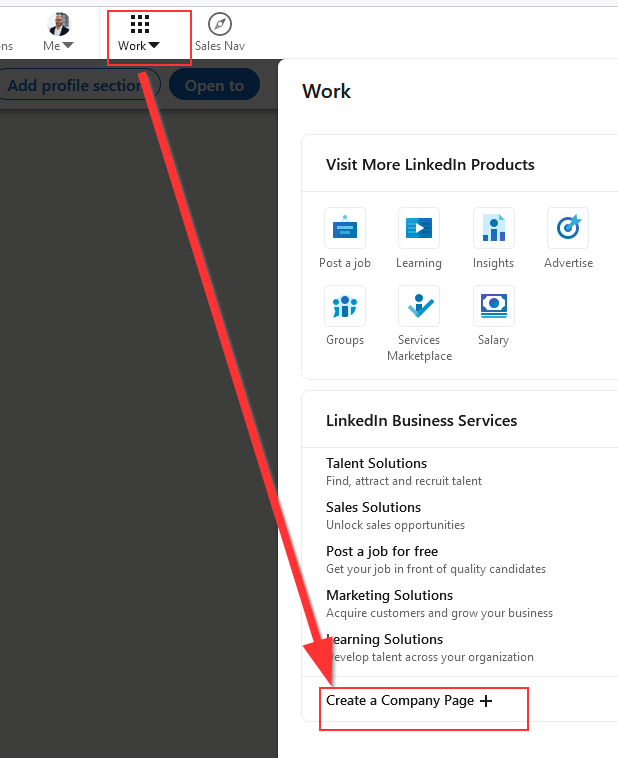The image size is (618, 758).
Task: Open the Learning product icon
Action: (x=418, y=228)
